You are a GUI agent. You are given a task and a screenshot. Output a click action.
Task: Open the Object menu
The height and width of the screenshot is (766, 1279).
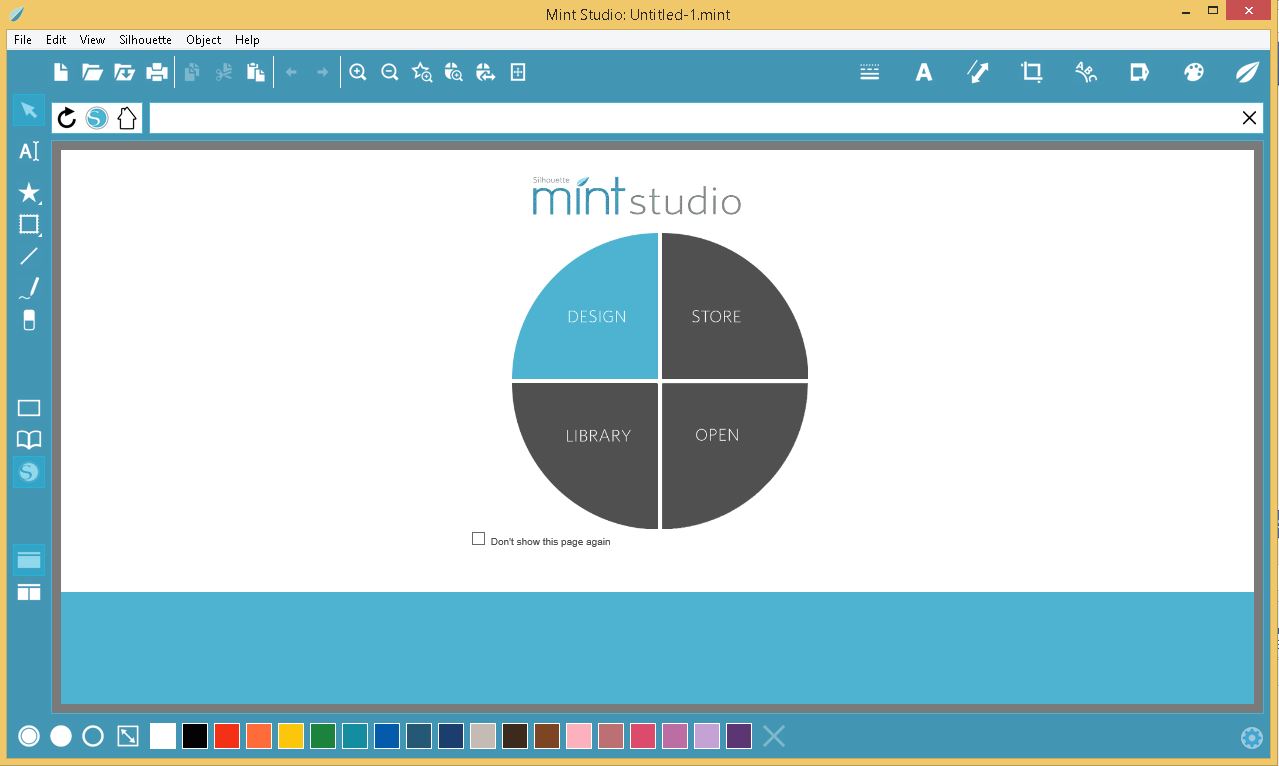[x=204, y=40]
